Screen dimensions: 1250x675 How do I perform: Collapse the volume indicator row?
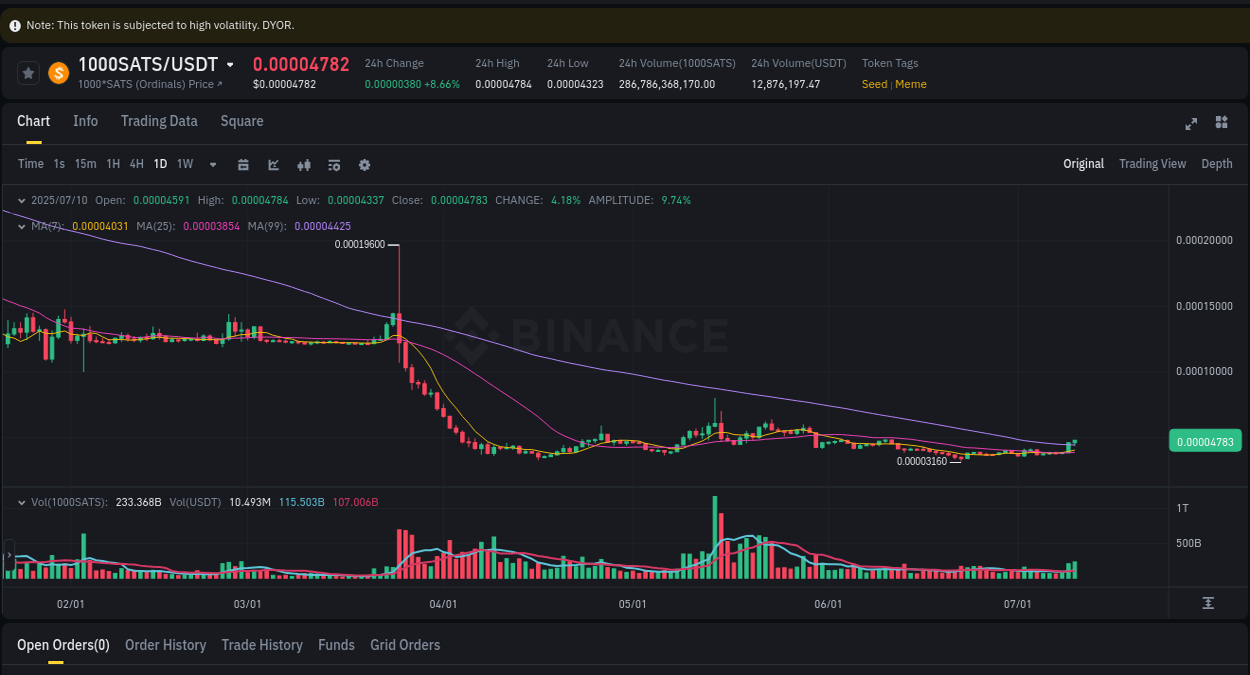pyautogui.click(x=22, y=502)
